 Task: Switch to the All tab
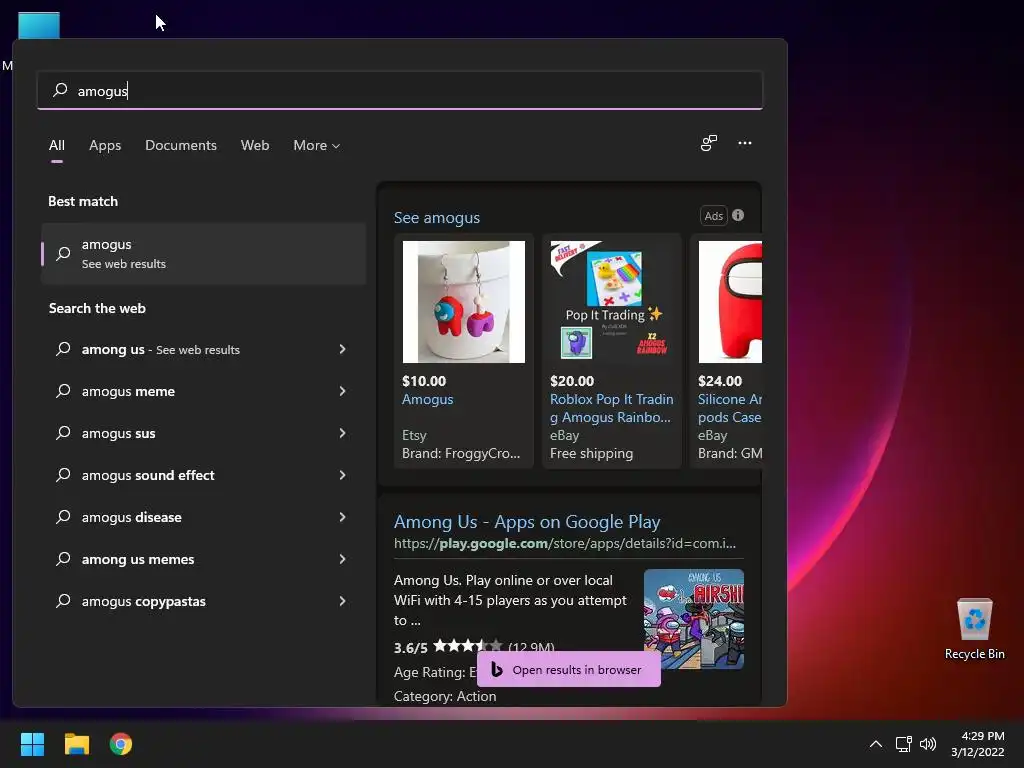[x=57, y=145]
